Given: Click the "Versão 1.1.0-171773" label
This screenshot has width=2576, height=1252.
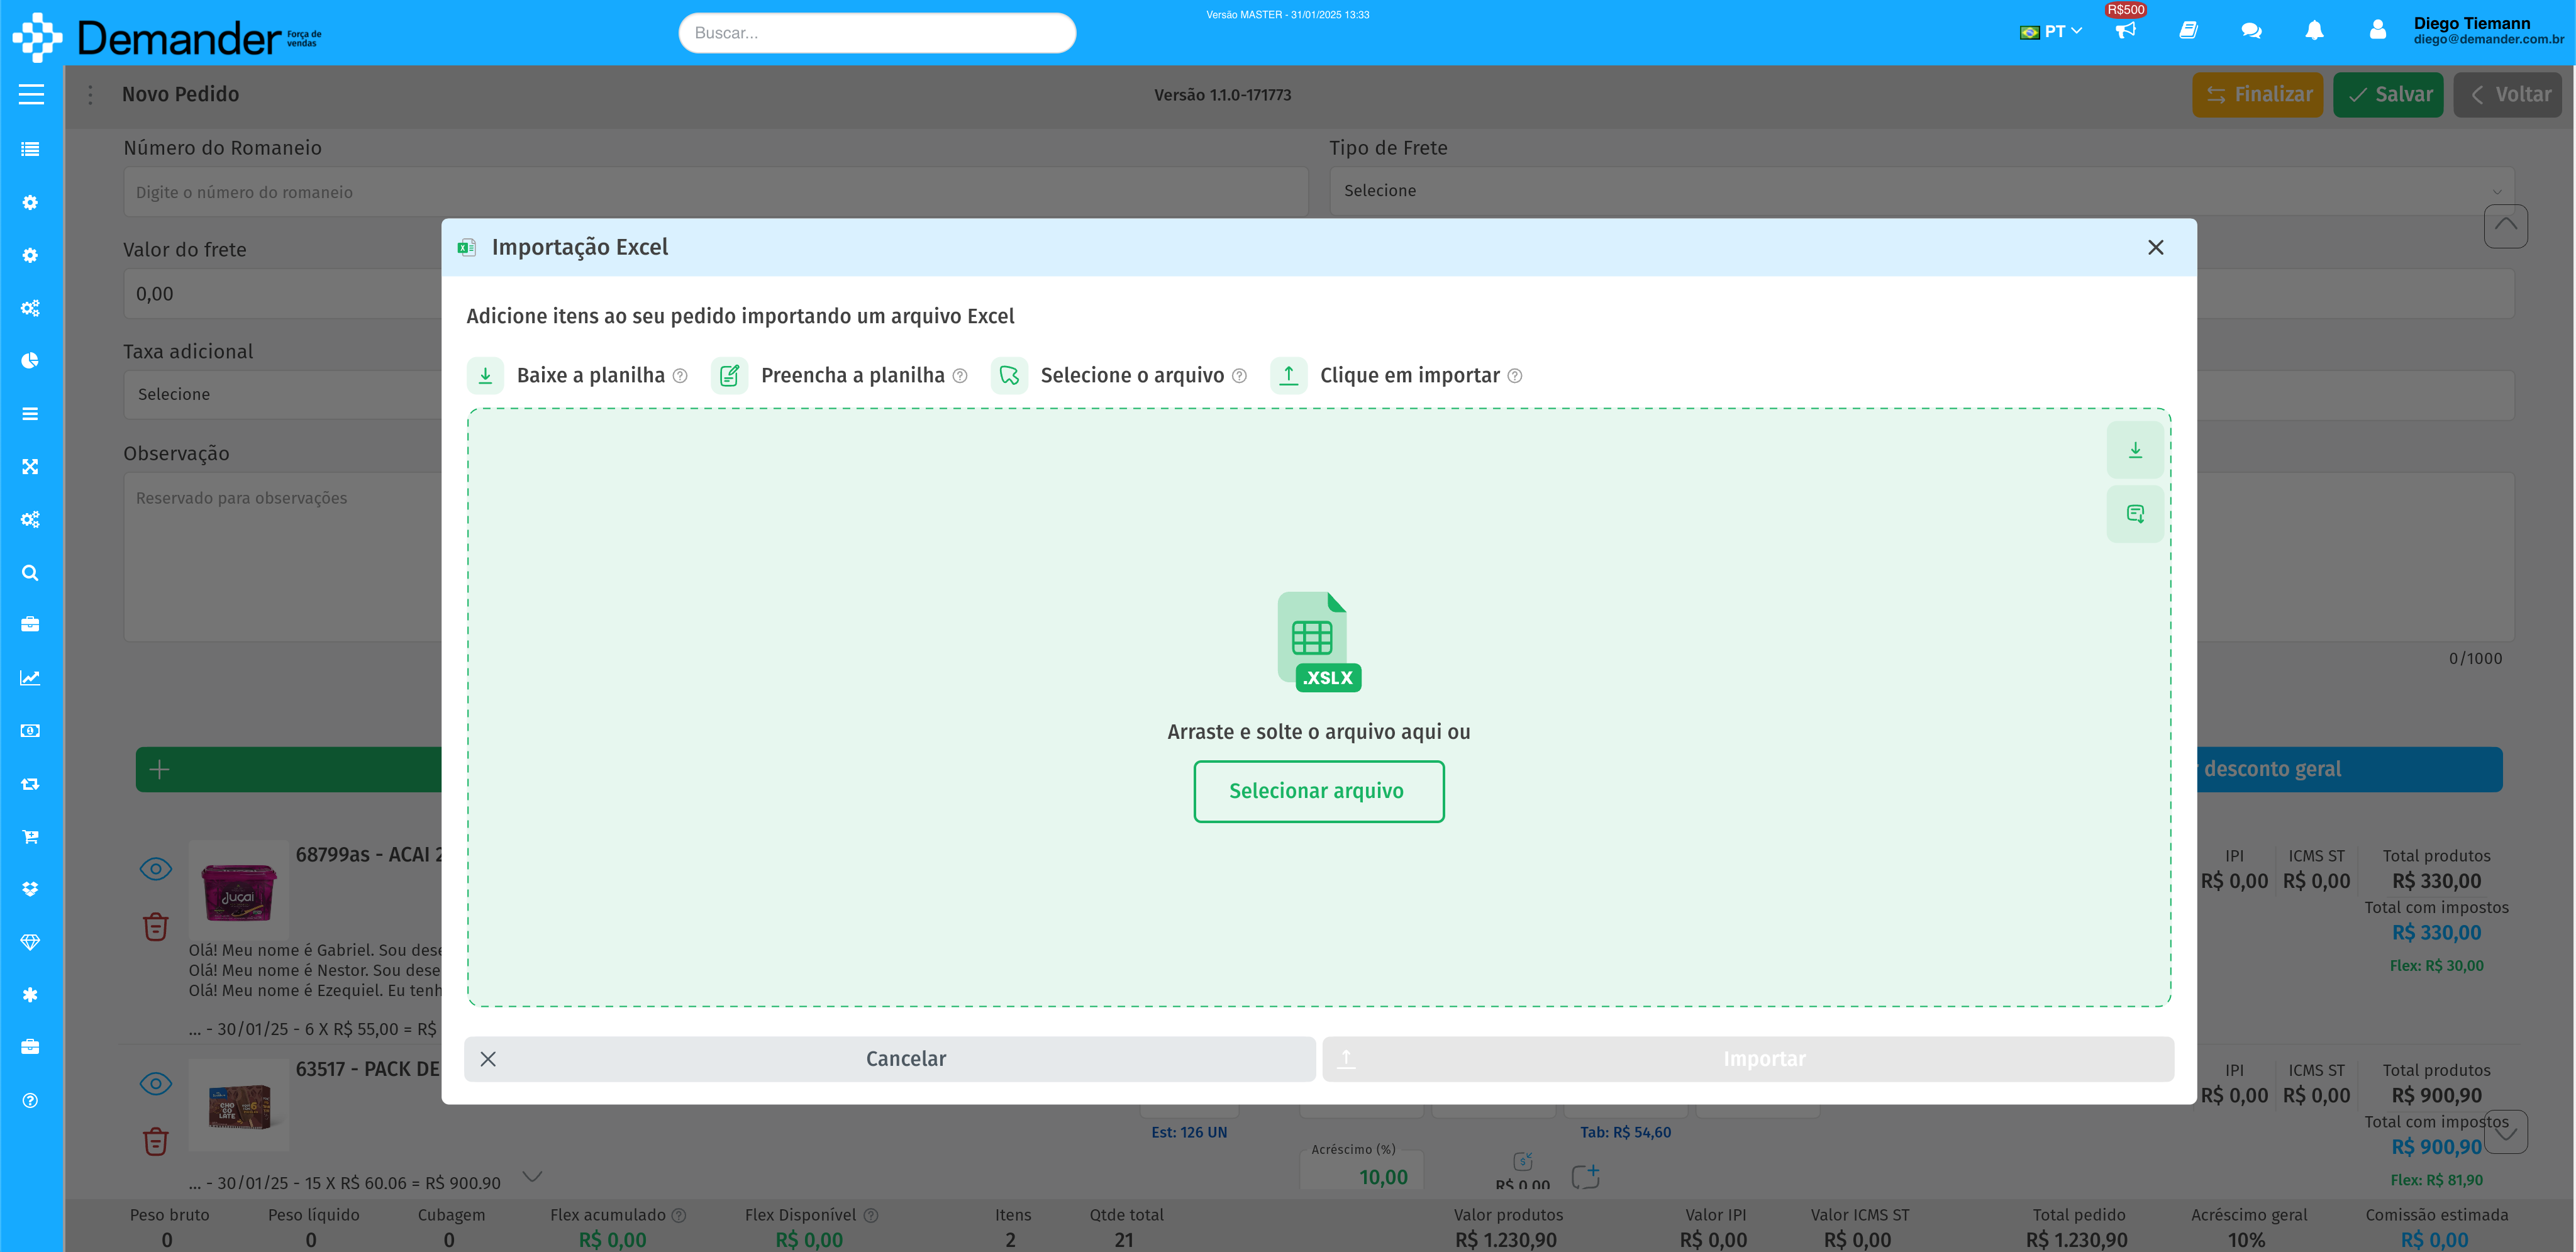Looking at the screenshot, I should pyautogui.click(x=1222, y=95).
